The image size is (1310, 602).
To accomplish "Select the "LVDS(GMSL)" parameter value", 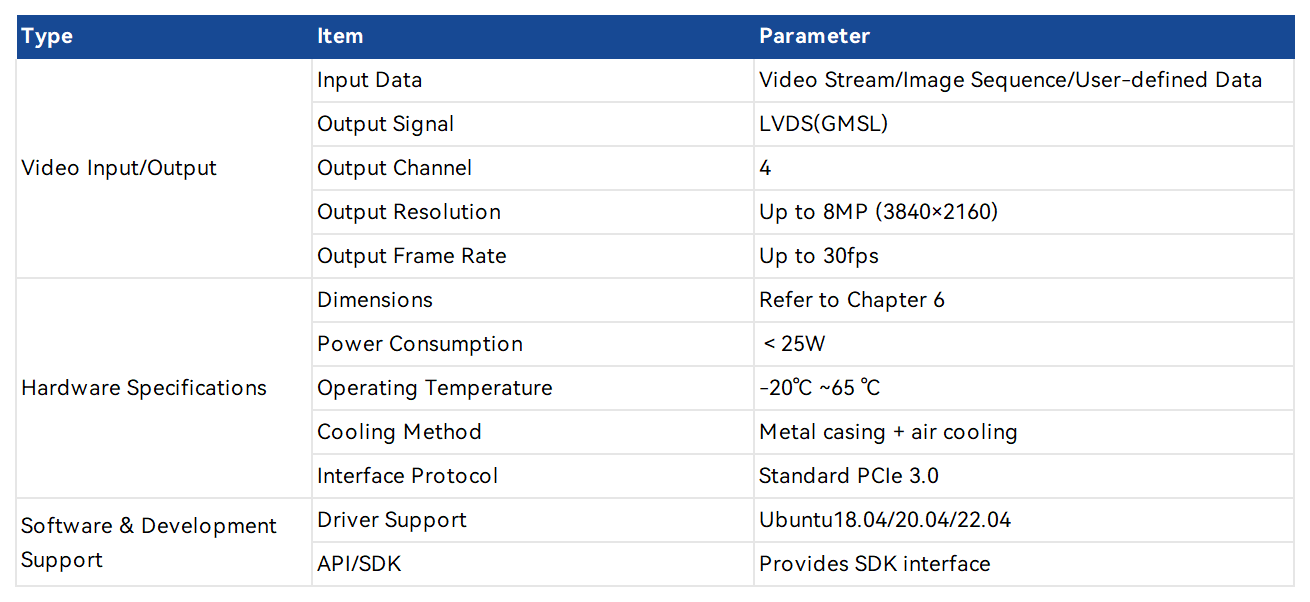I will click(x=823, y=124).
